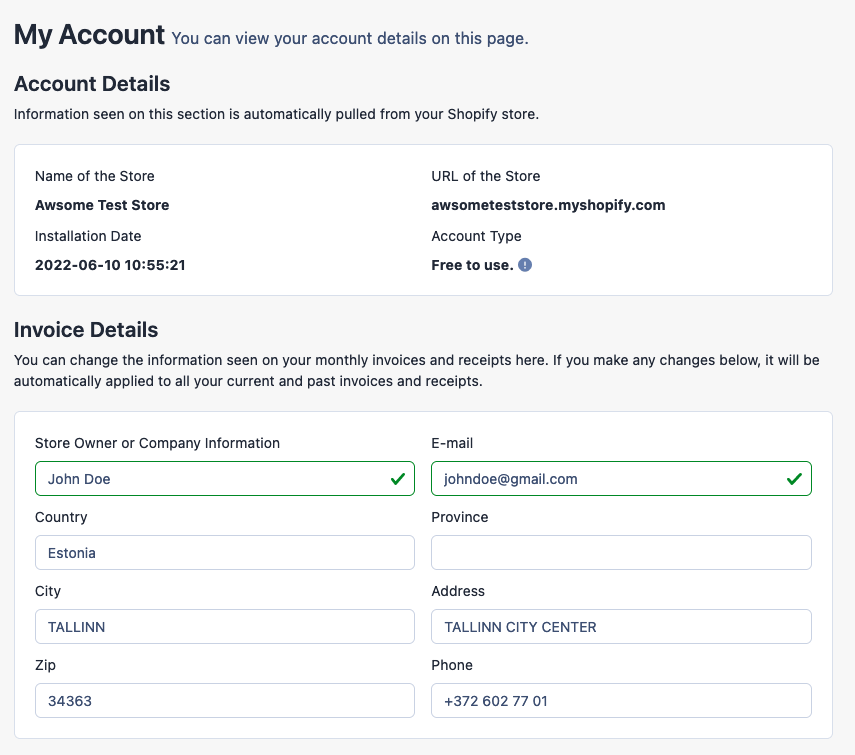855x755 pixels.
Task: Click into the empty Province field
Action: (621, 553)
